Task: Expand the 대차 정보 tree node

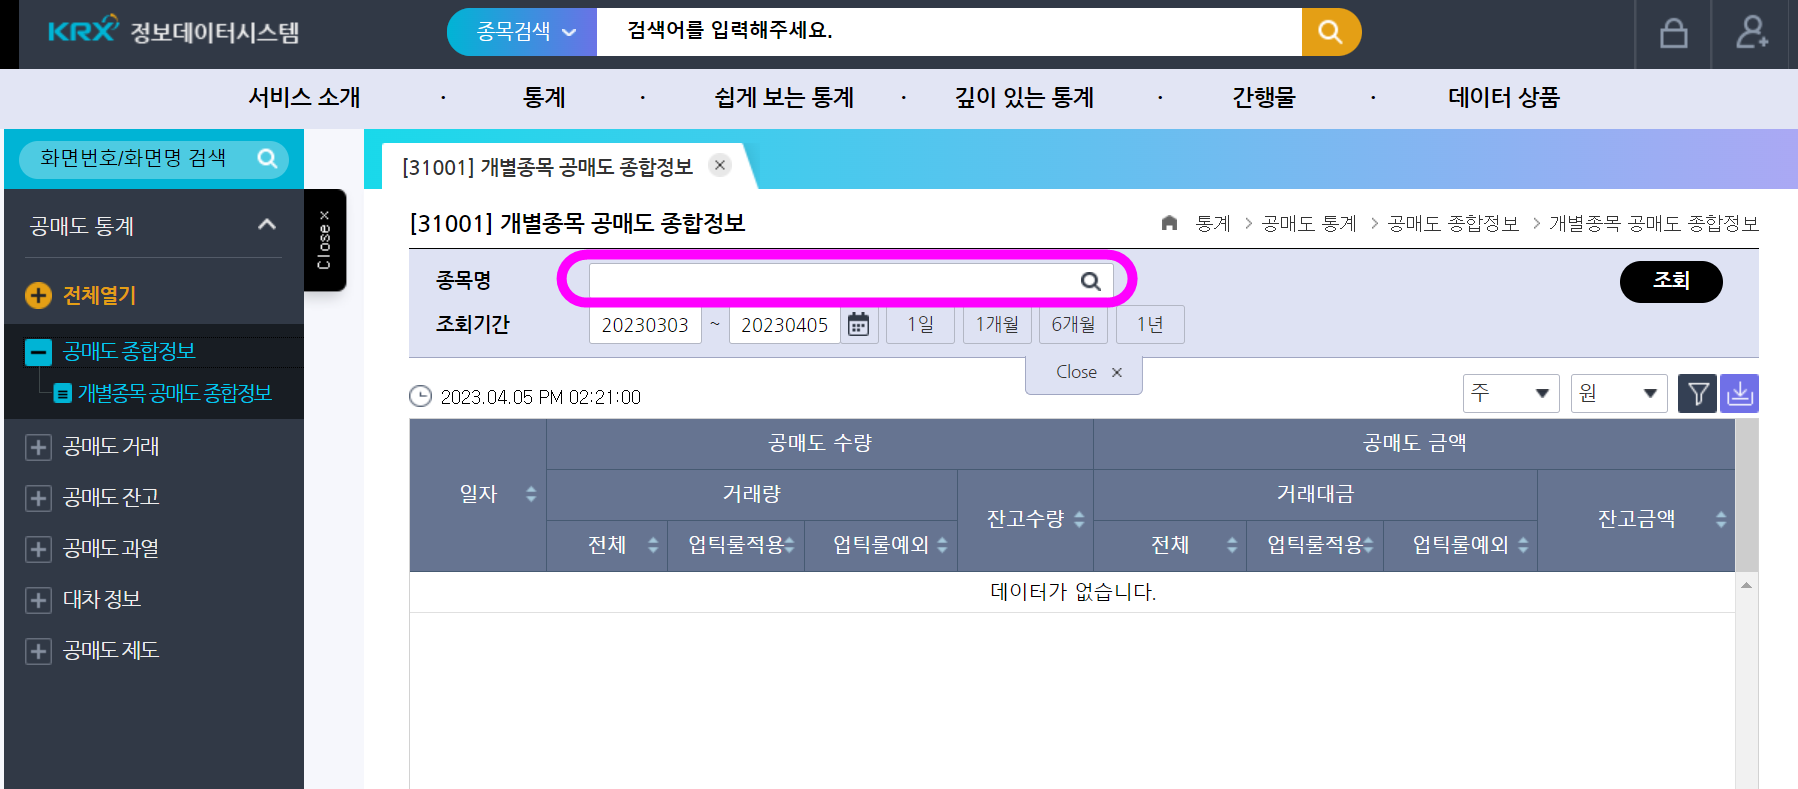Action: click(38, 600)
